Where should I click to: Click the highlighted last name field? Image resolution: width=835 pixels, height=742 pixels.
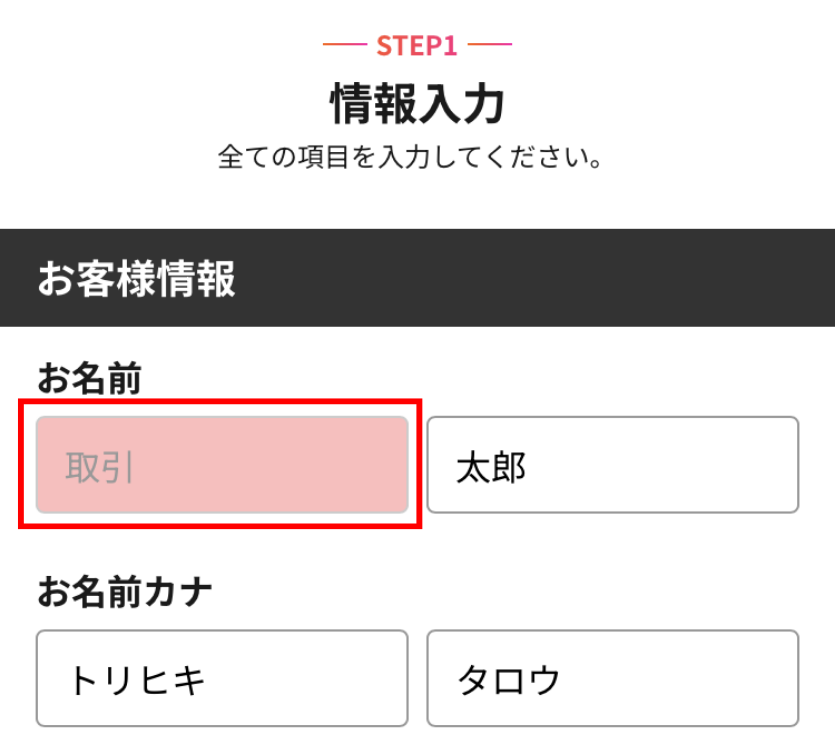point(222,465)
